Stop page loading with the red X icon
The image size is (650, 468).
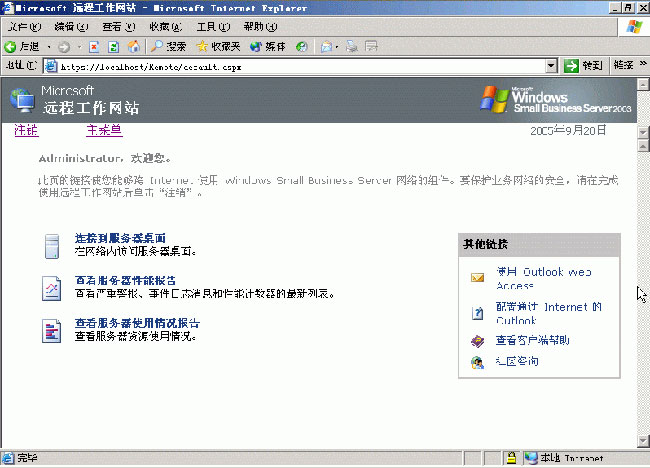[94, 47]
